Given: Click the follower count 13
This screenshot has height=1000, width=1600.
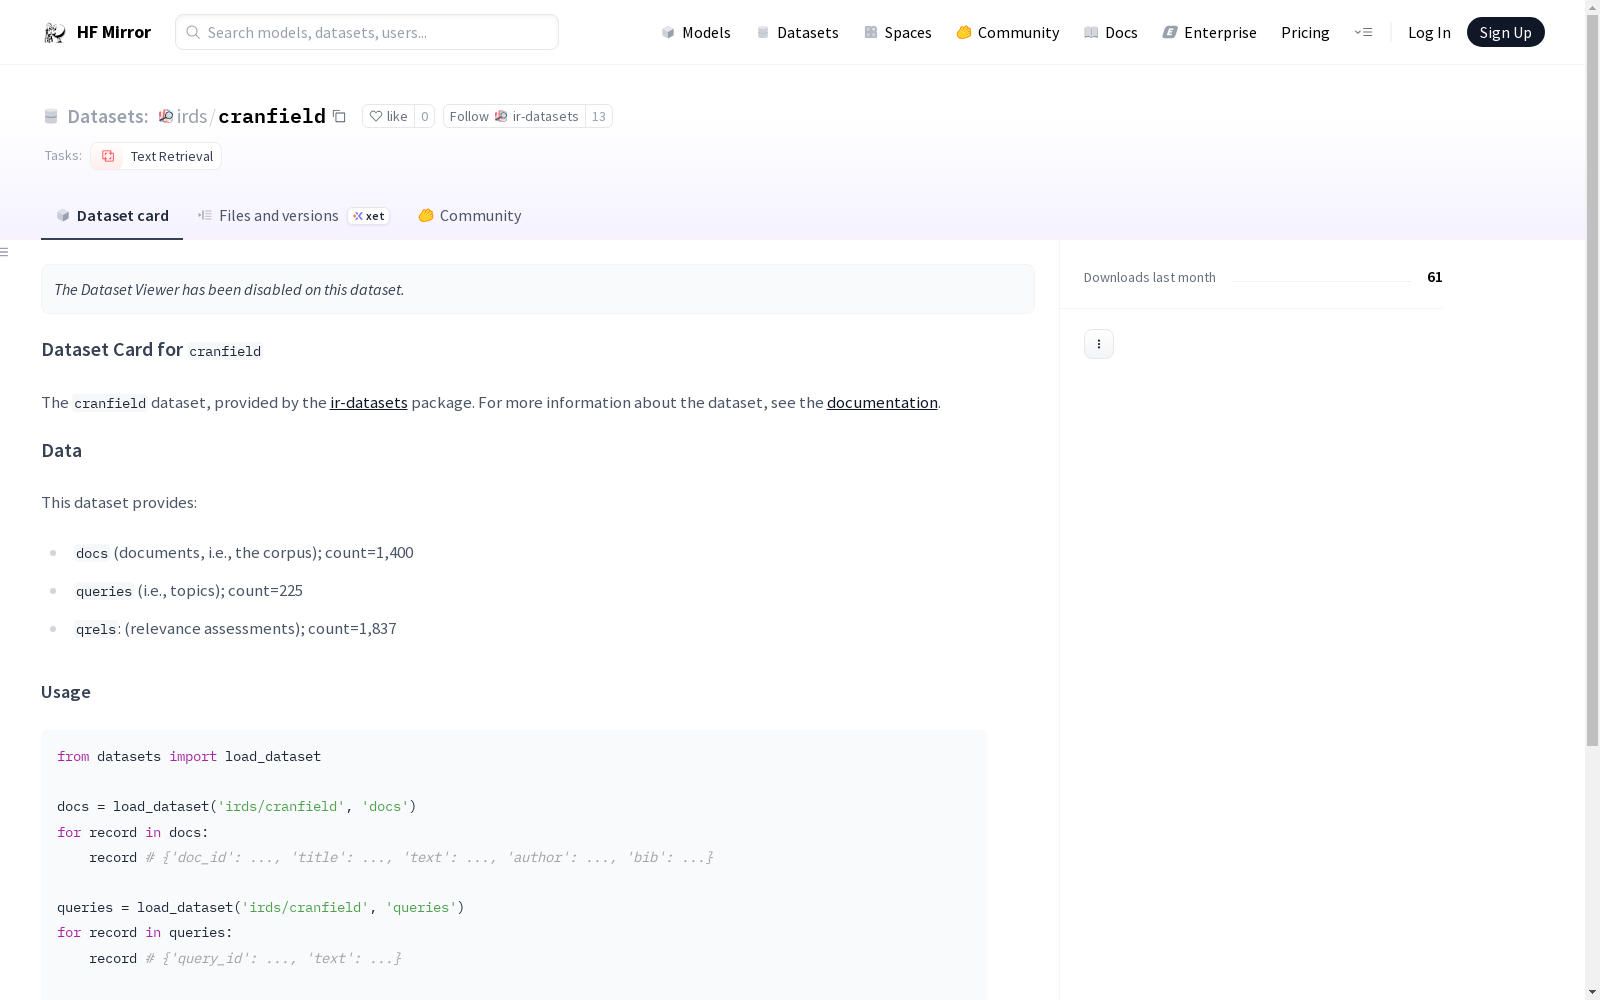Looking at the screenshot, I should (x=599, y=116).
